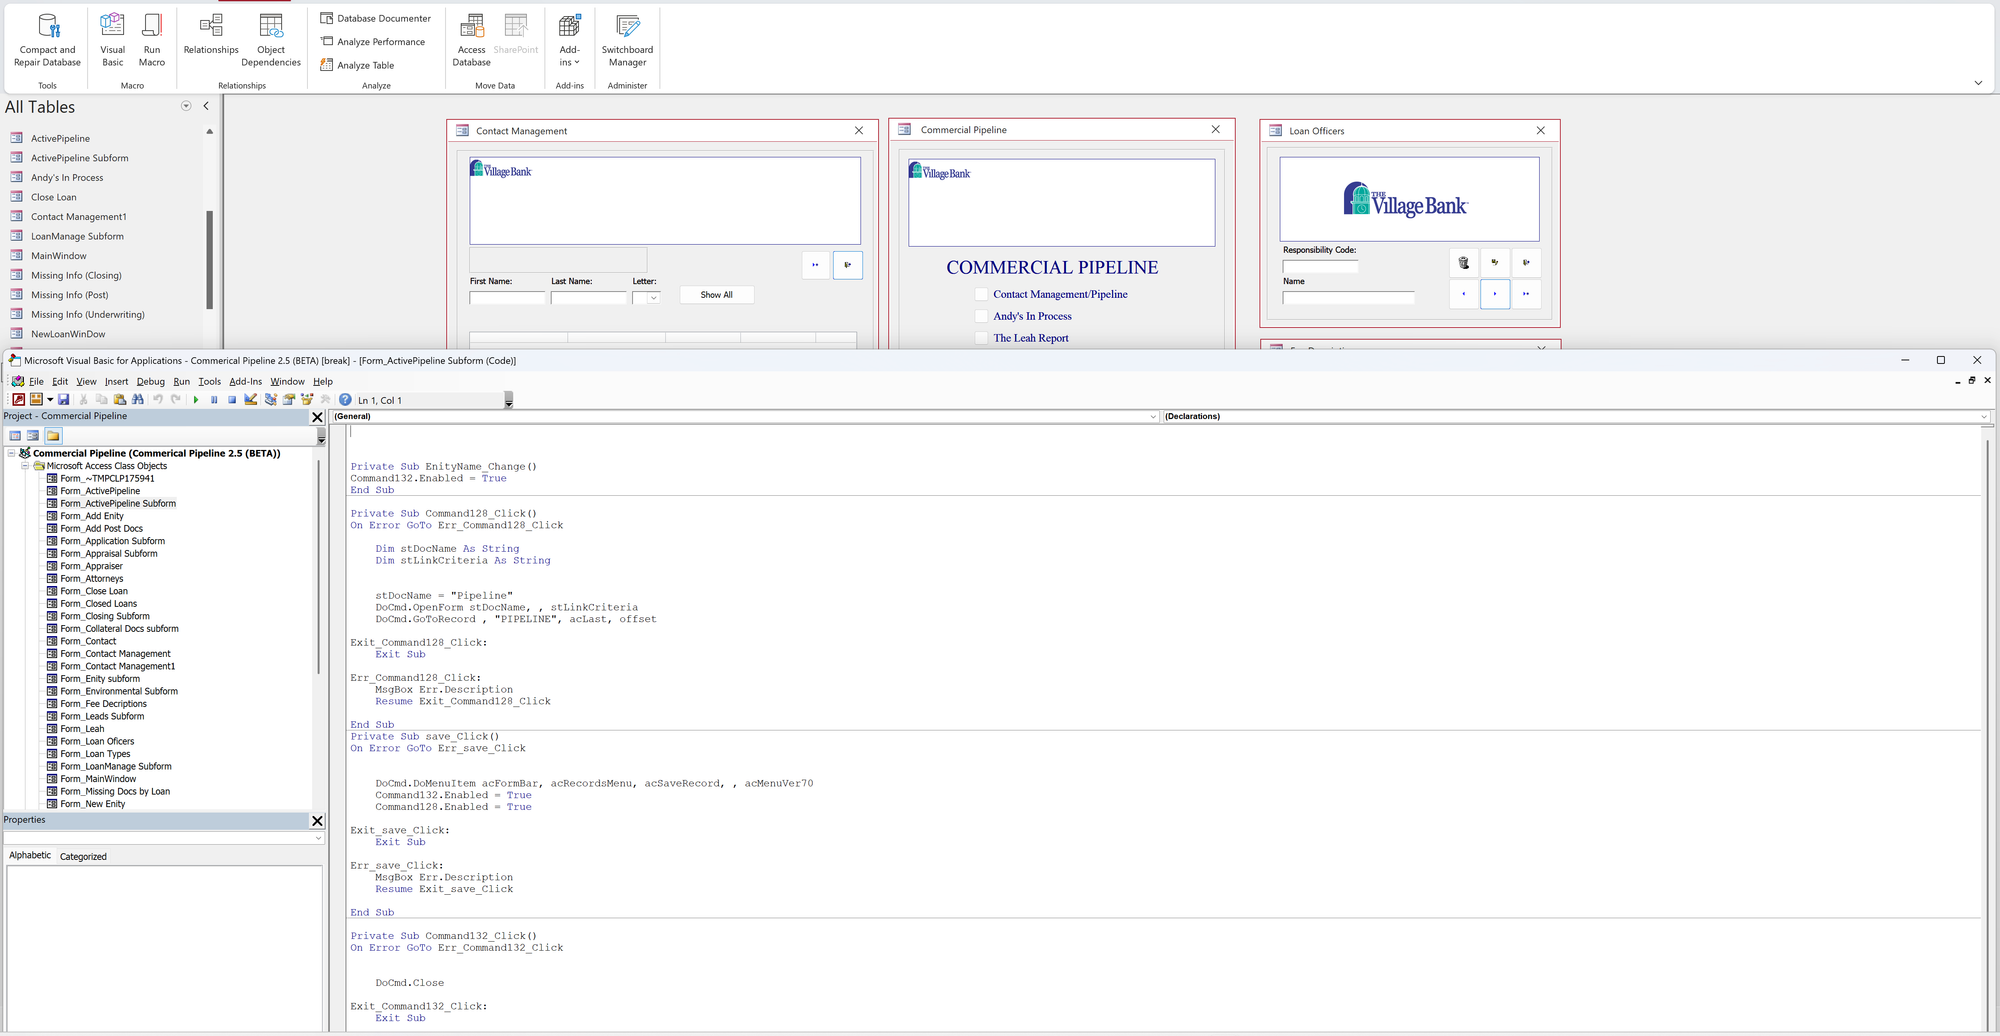Collapse the Microsoft Access Class Objects folder
The width and height of the screenshot is (2000, 1036).
tap(26, 466)
